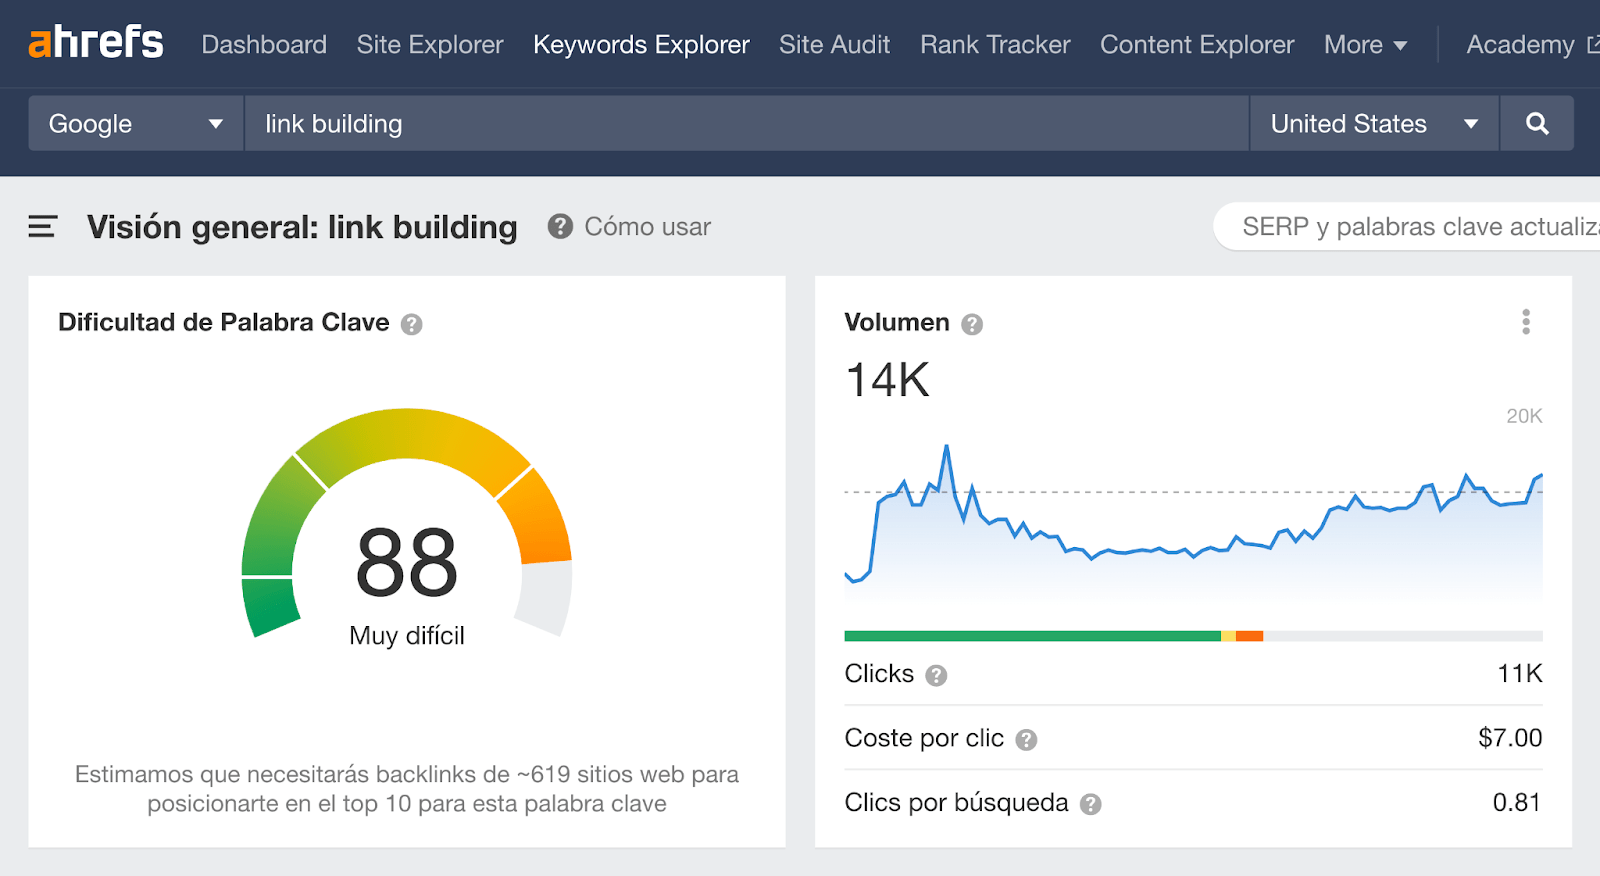
Task: Click help icon next to Coste por clic
Action: (1026, 740)
